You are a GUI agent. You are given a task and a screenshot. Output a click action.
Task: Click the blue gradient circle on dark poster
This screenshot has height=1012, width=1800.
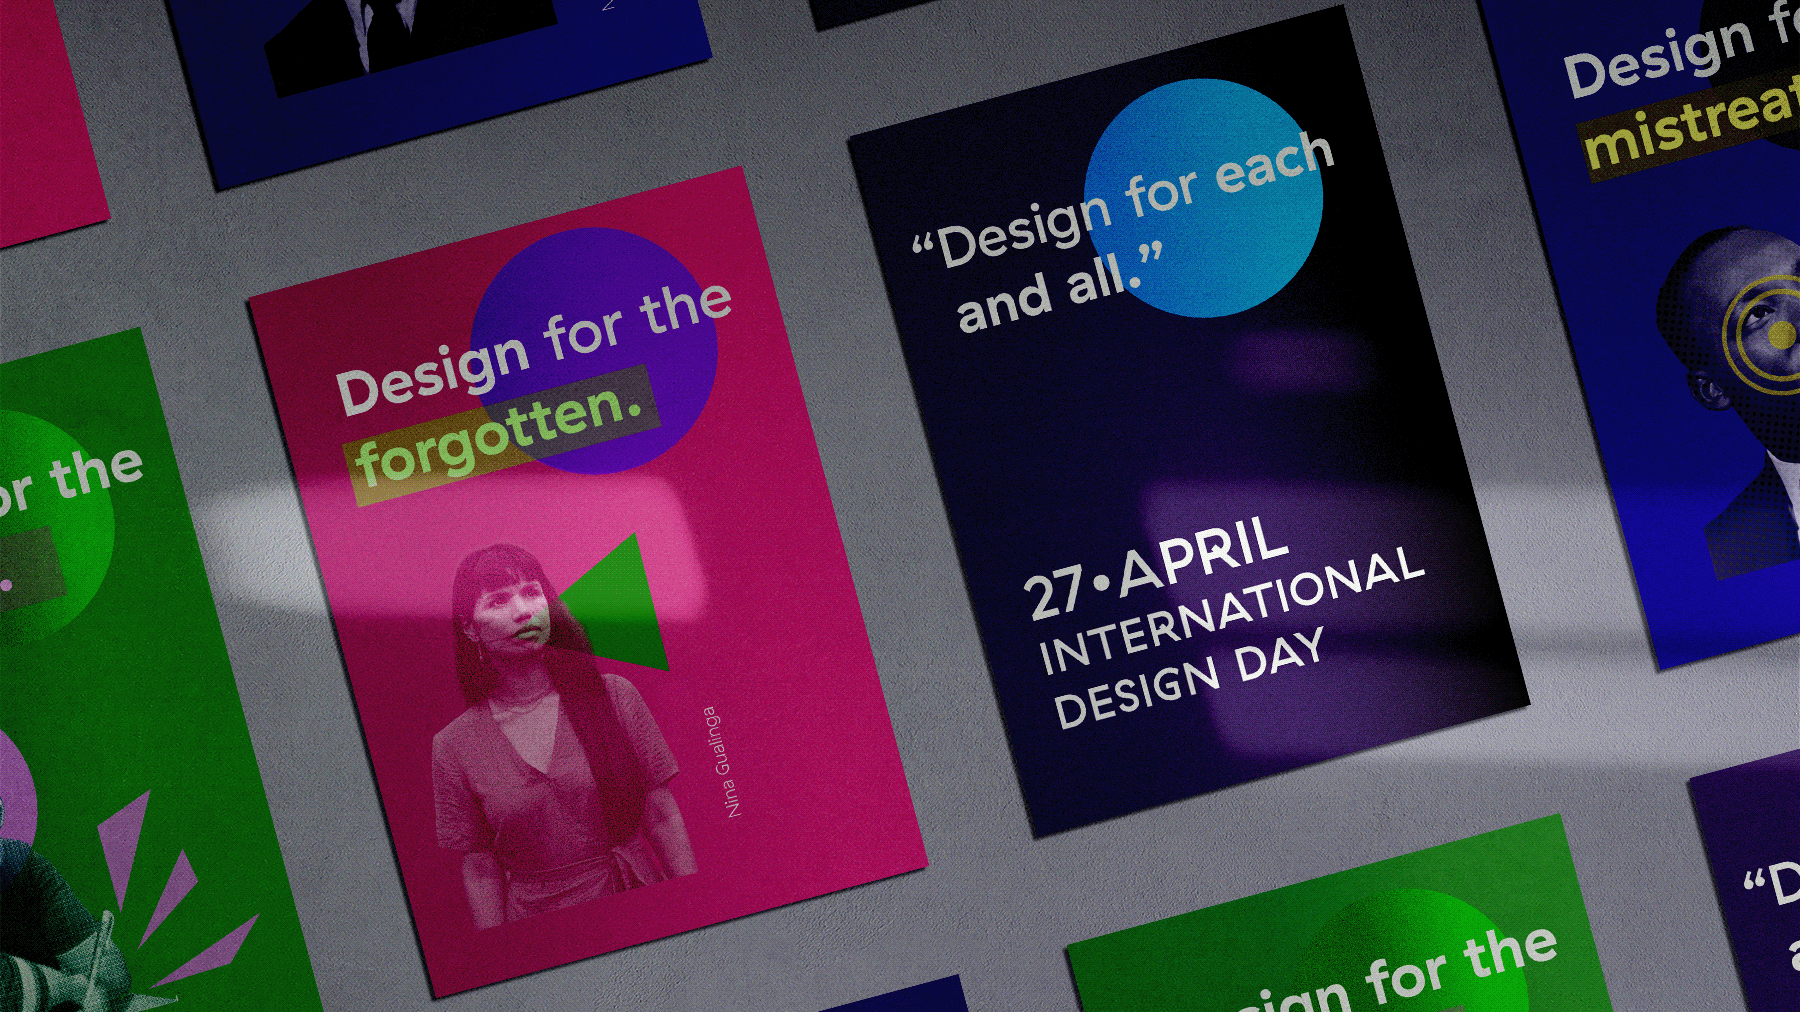coord(1204,198)
